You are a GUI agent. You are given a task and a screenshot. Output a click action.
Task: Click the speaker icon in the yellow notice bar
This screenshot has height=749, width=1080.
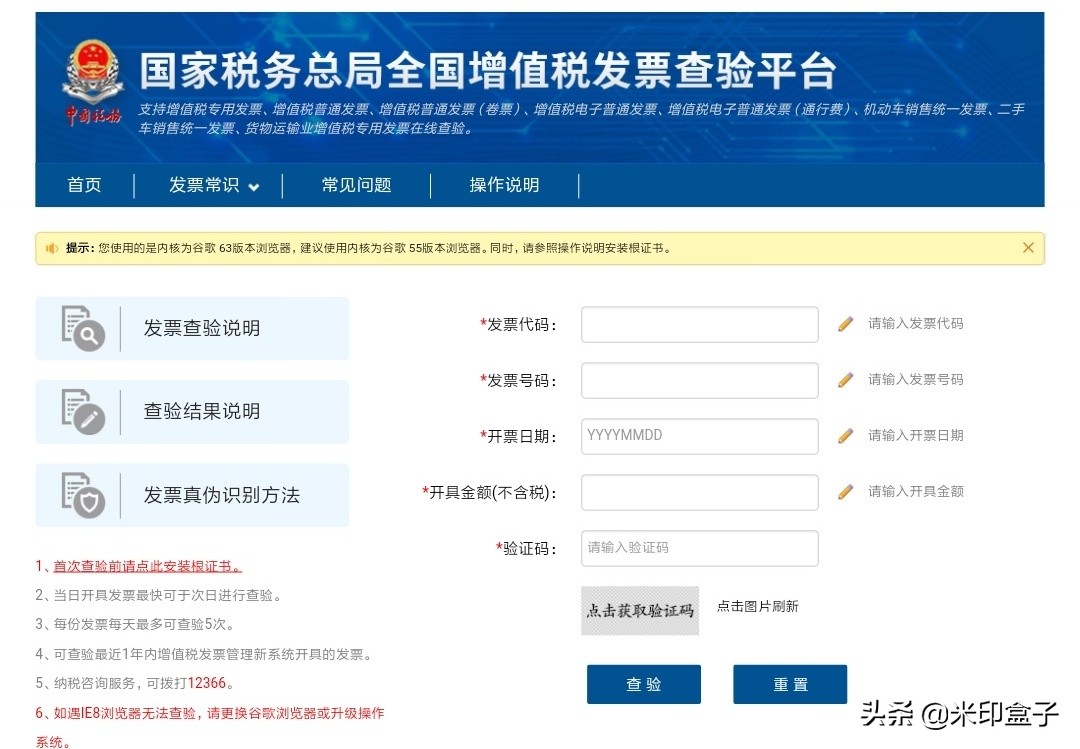pos(51,247)
